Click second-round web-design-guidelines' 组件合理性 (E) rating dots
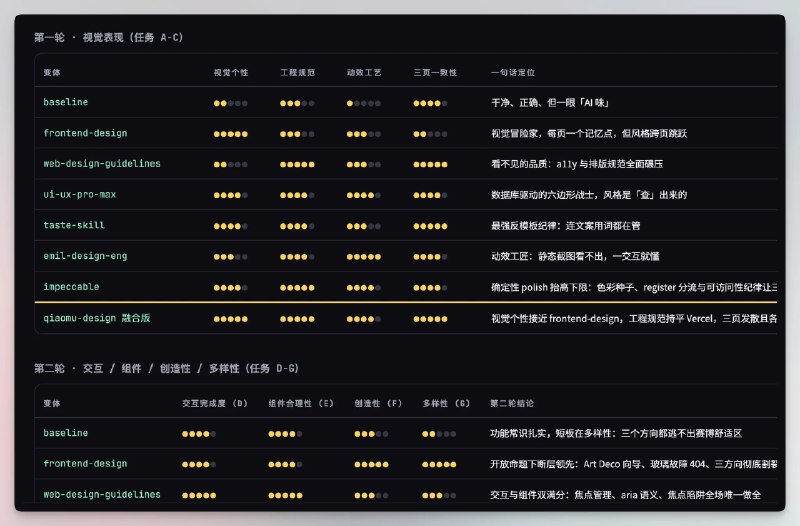The width and height of the screenshot is (800, 526). (285, 495)
